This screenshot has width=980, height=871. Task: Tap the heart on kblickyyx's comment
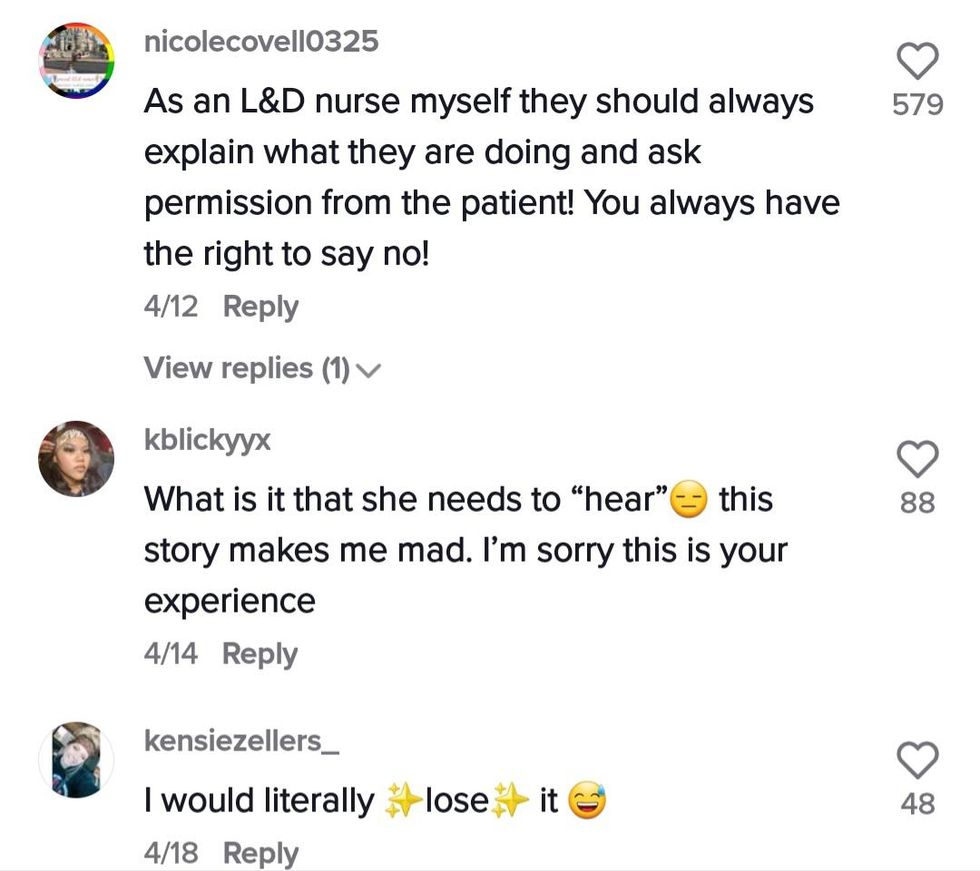pyautogui.click(x=917, y=459)
